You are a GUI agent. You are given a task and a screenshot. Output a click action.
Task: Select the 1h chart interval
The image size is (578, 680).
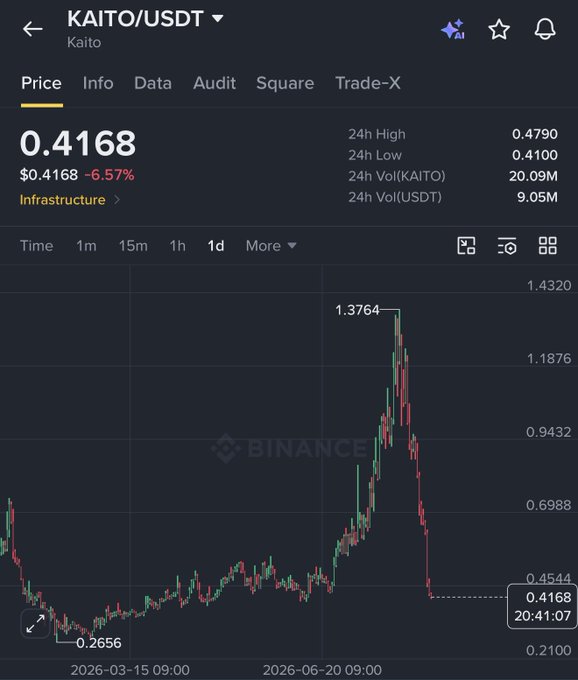177,246
